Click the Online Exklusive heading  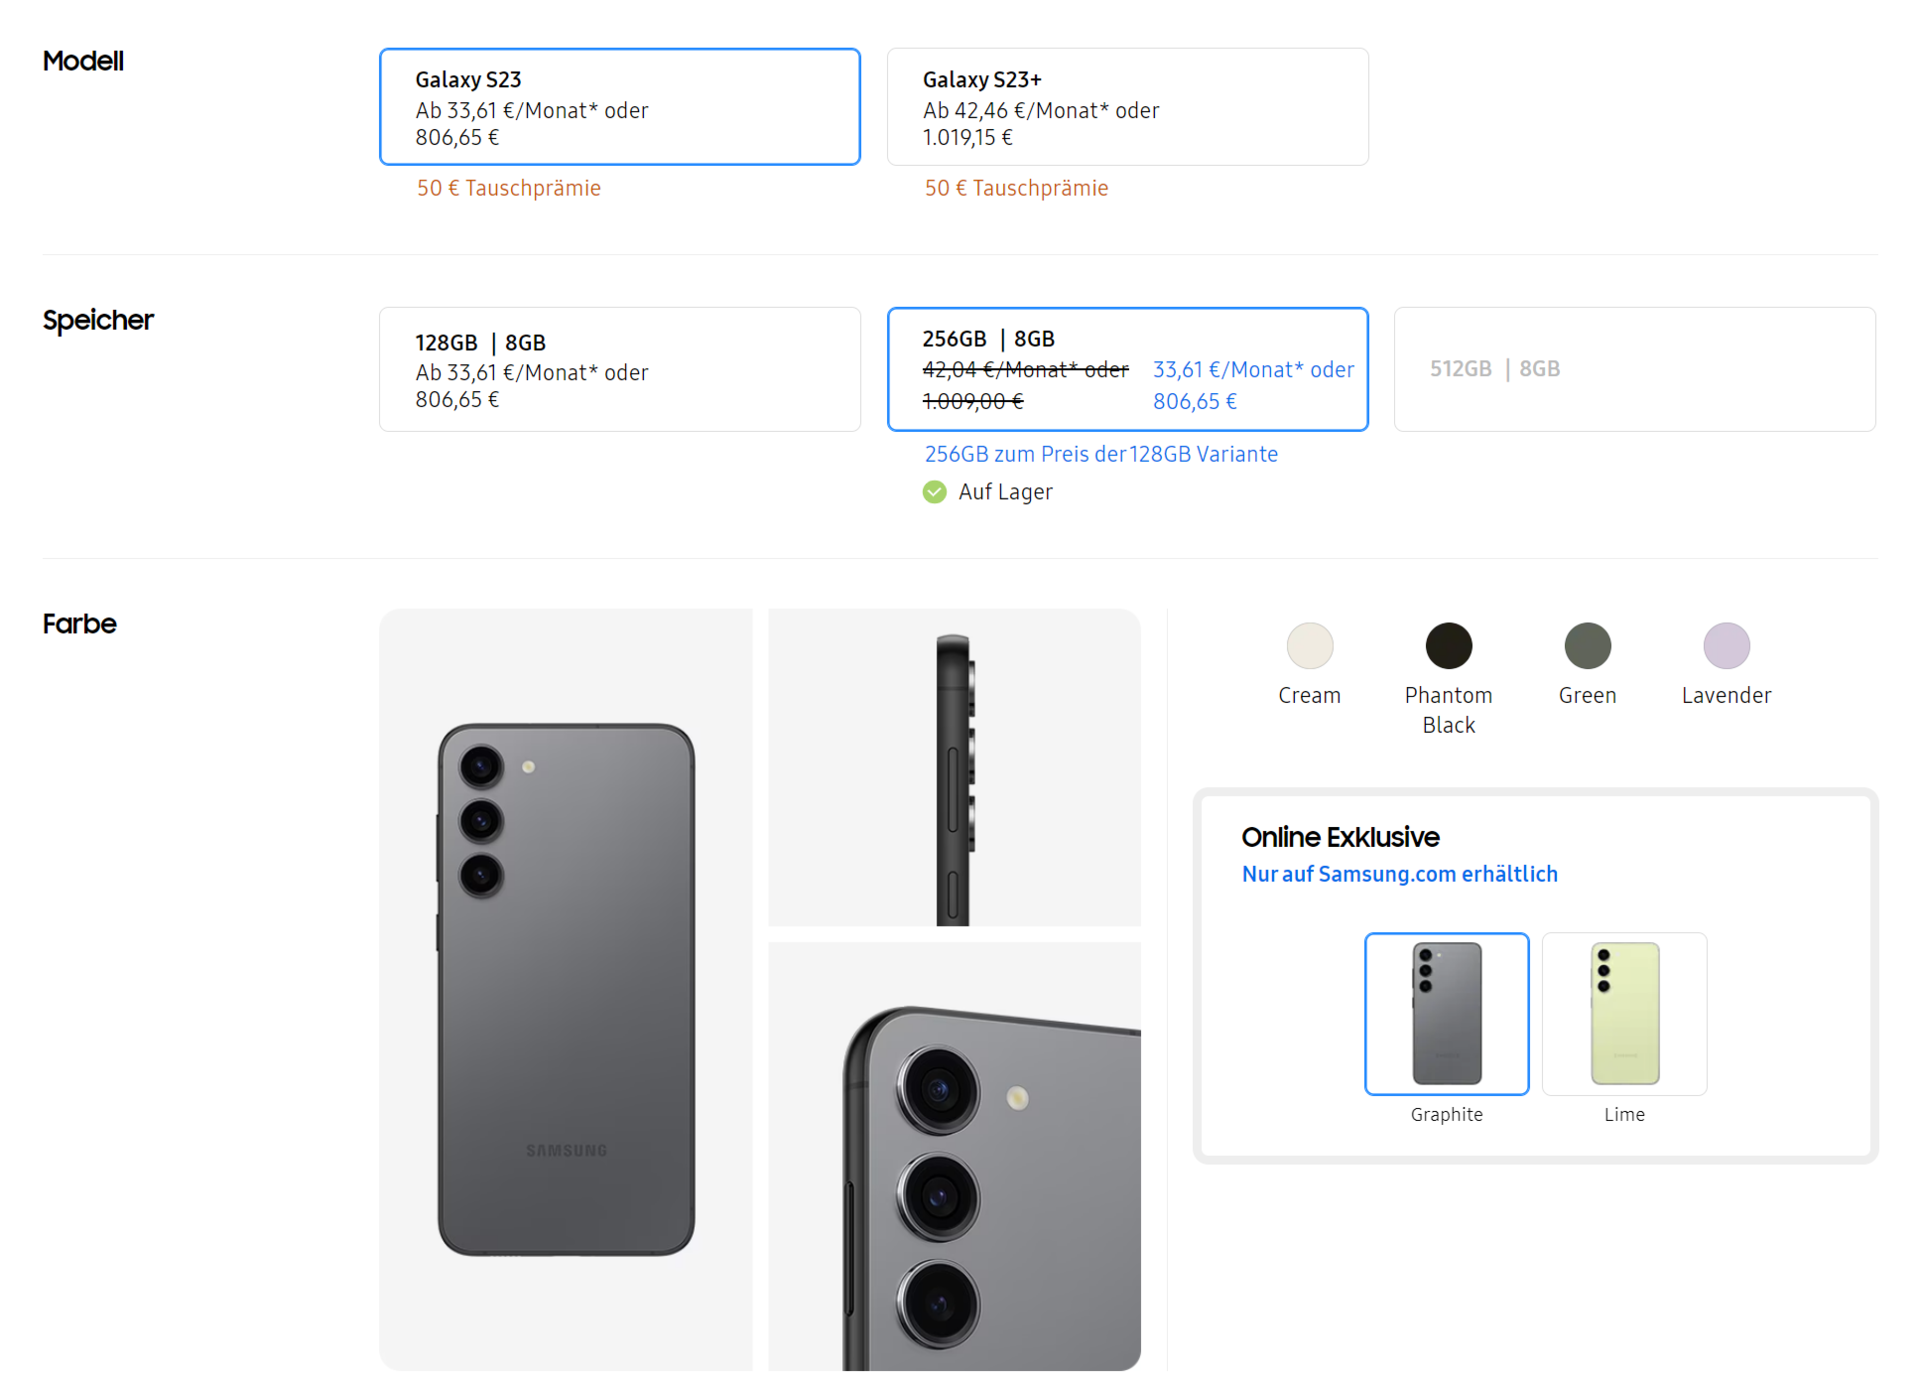coord(1340,837)
